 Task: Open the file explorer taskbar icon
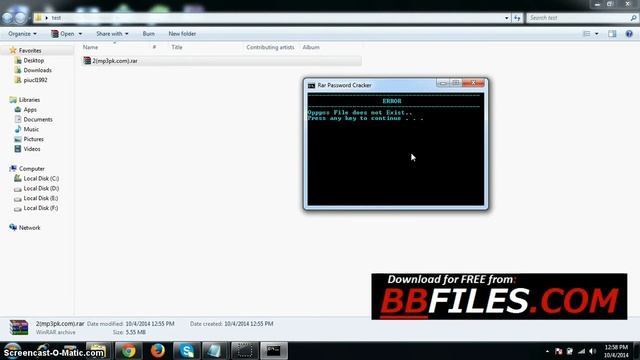(97, 351)
